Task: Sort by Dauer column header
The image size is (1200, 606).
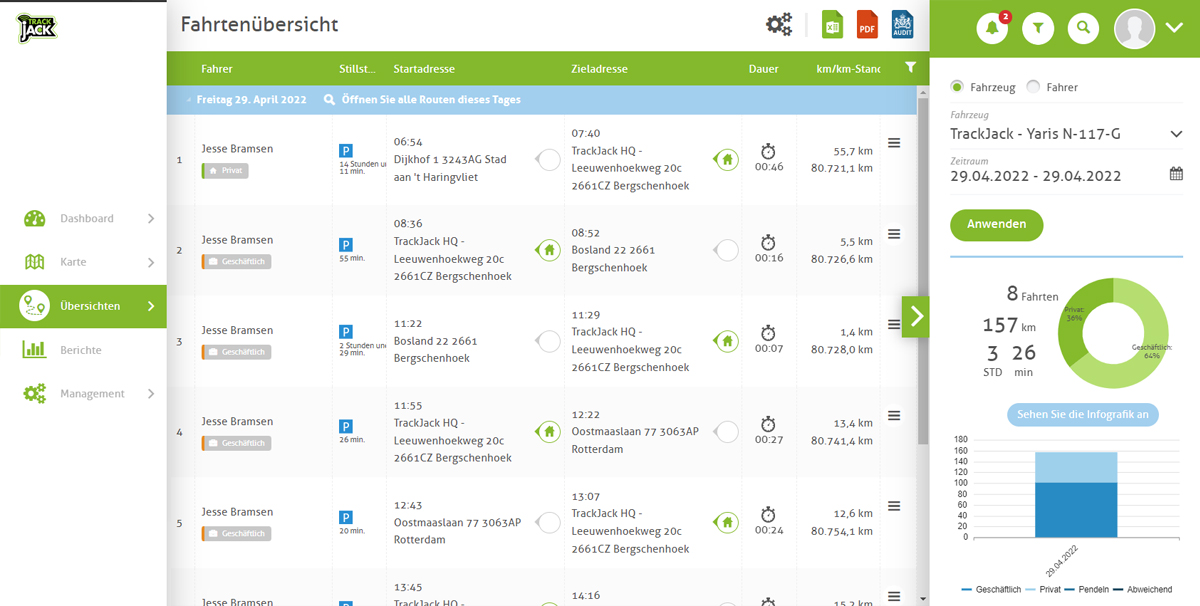Action: pyautogui.click(x=764, y=69)
